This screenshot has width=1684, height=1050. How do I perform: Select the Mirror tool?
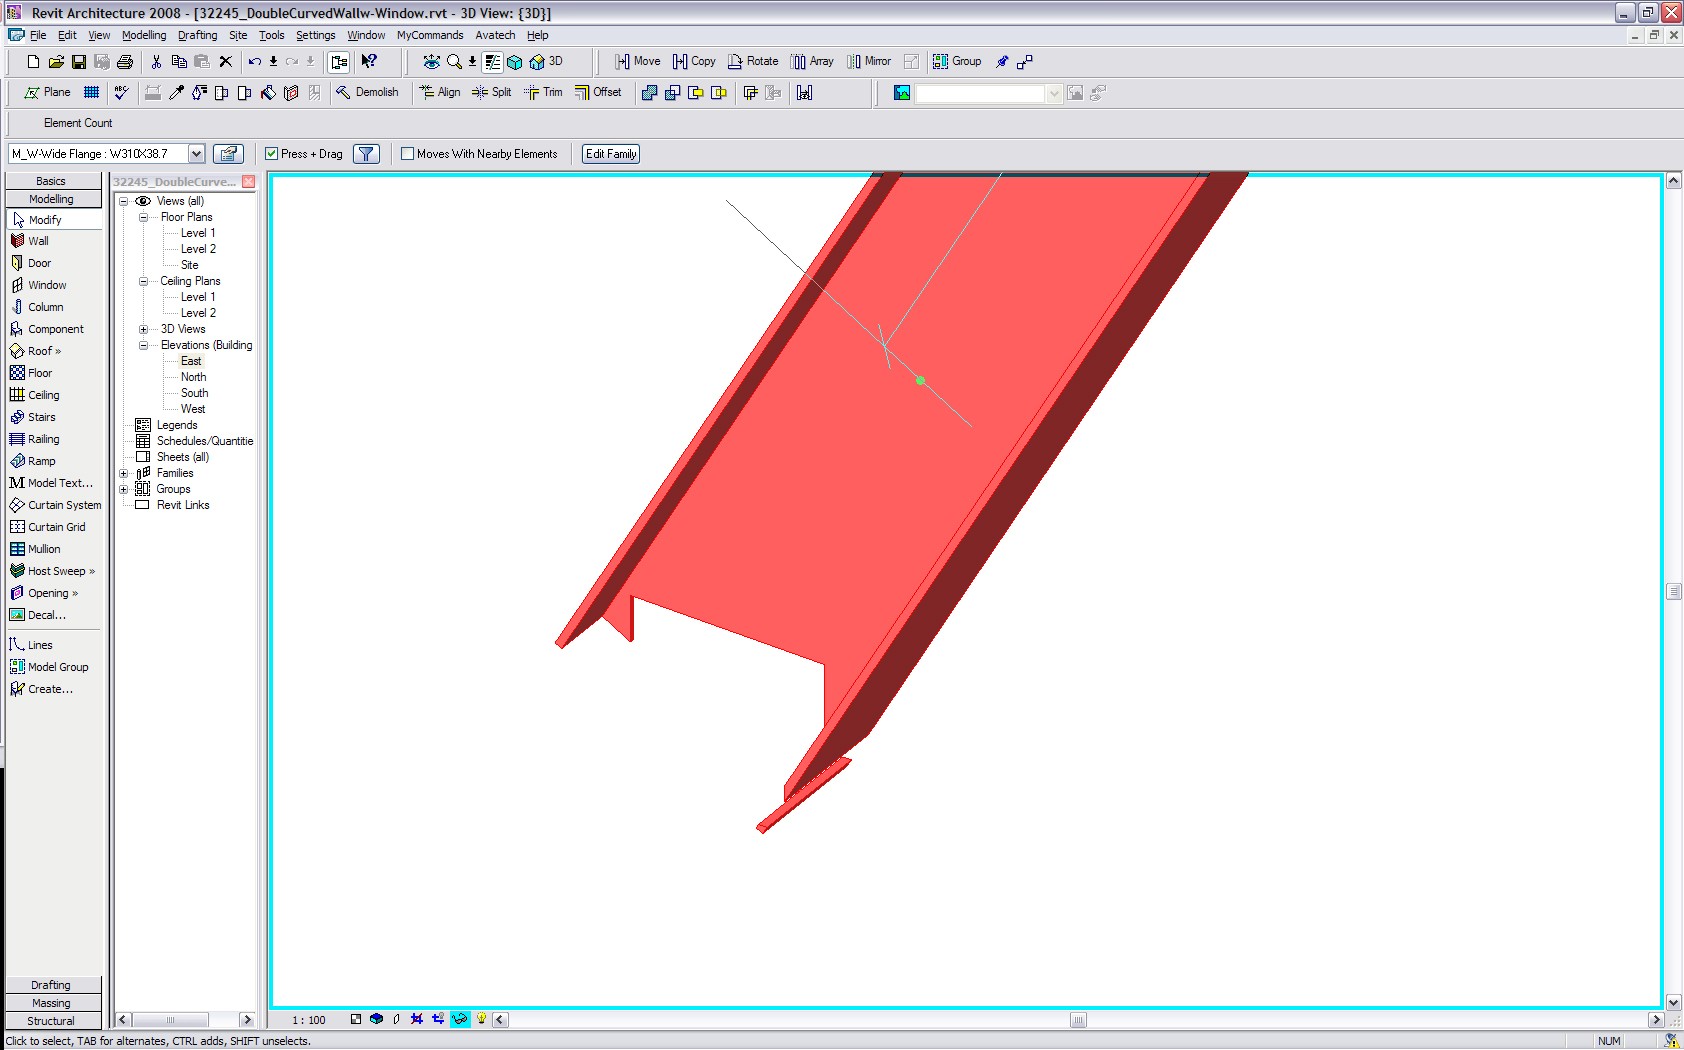(x=869, y=62)
